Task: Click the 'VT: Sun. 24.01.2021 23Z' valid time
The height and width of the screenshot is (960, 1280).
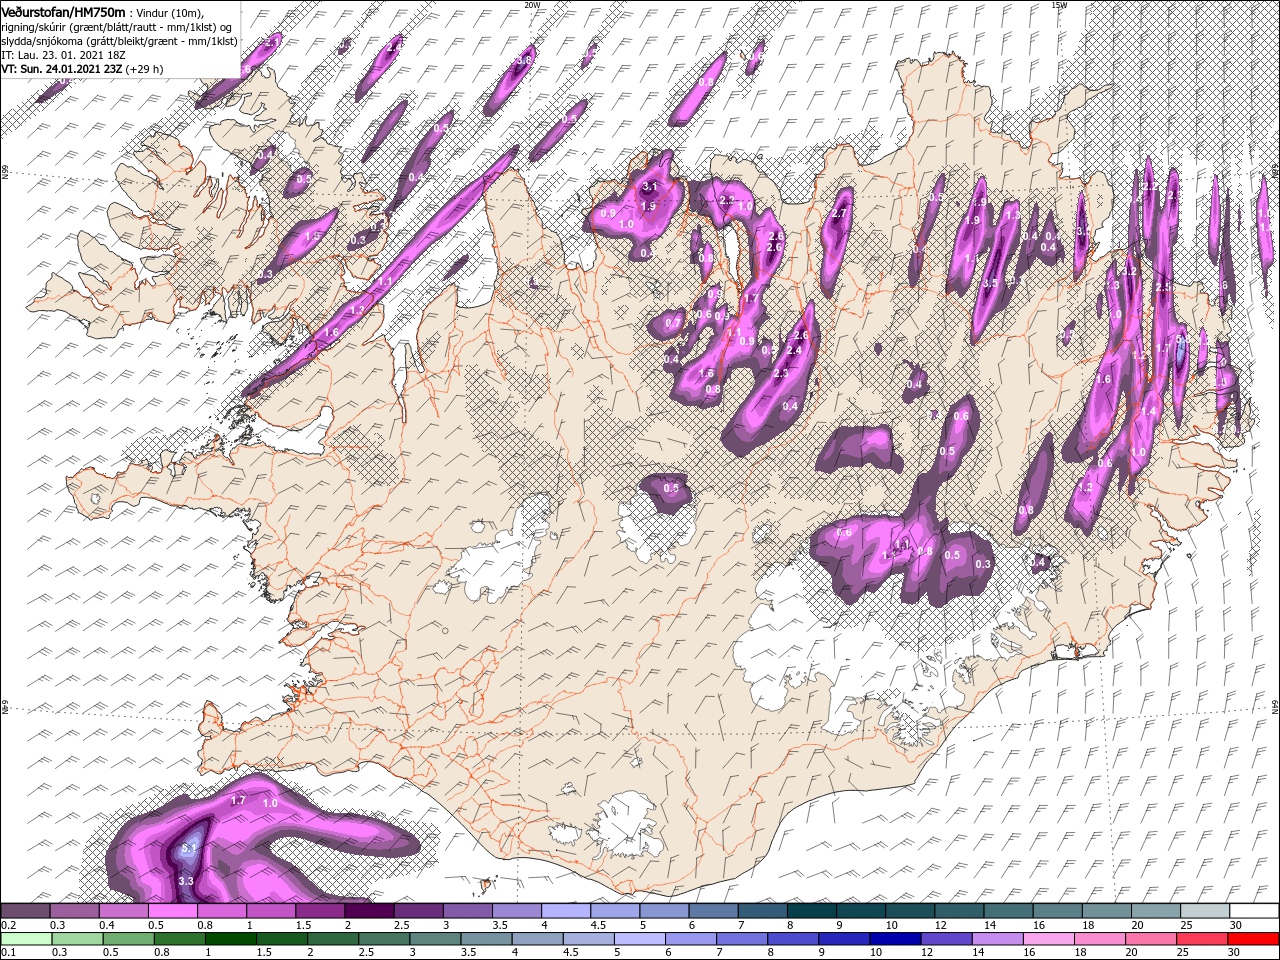Action: (62, 69)
